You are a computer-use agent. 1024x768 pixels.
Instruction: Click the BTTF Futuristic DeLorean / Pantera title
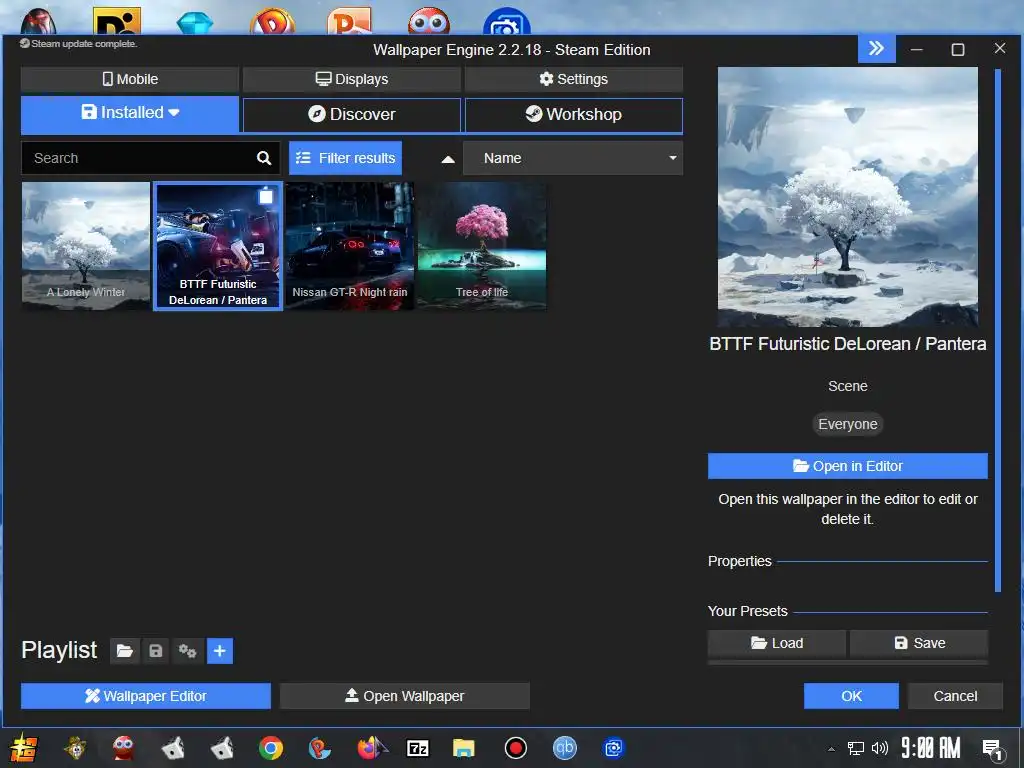click(848, 344)
